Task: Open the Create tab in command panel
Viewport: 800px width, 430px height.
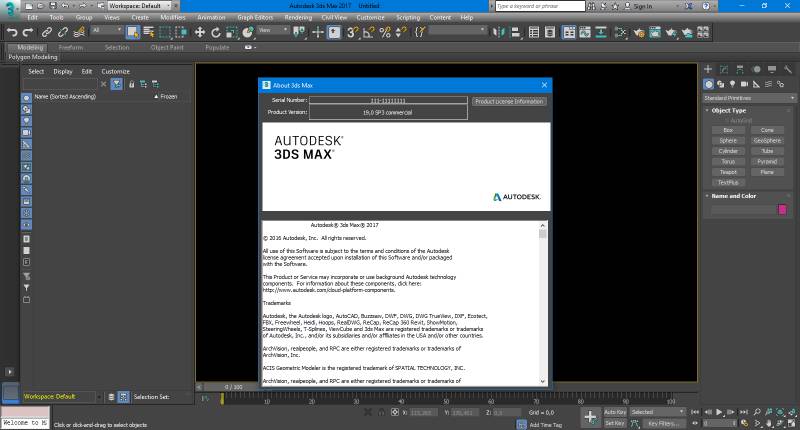Action: click(x=708, y=69)
